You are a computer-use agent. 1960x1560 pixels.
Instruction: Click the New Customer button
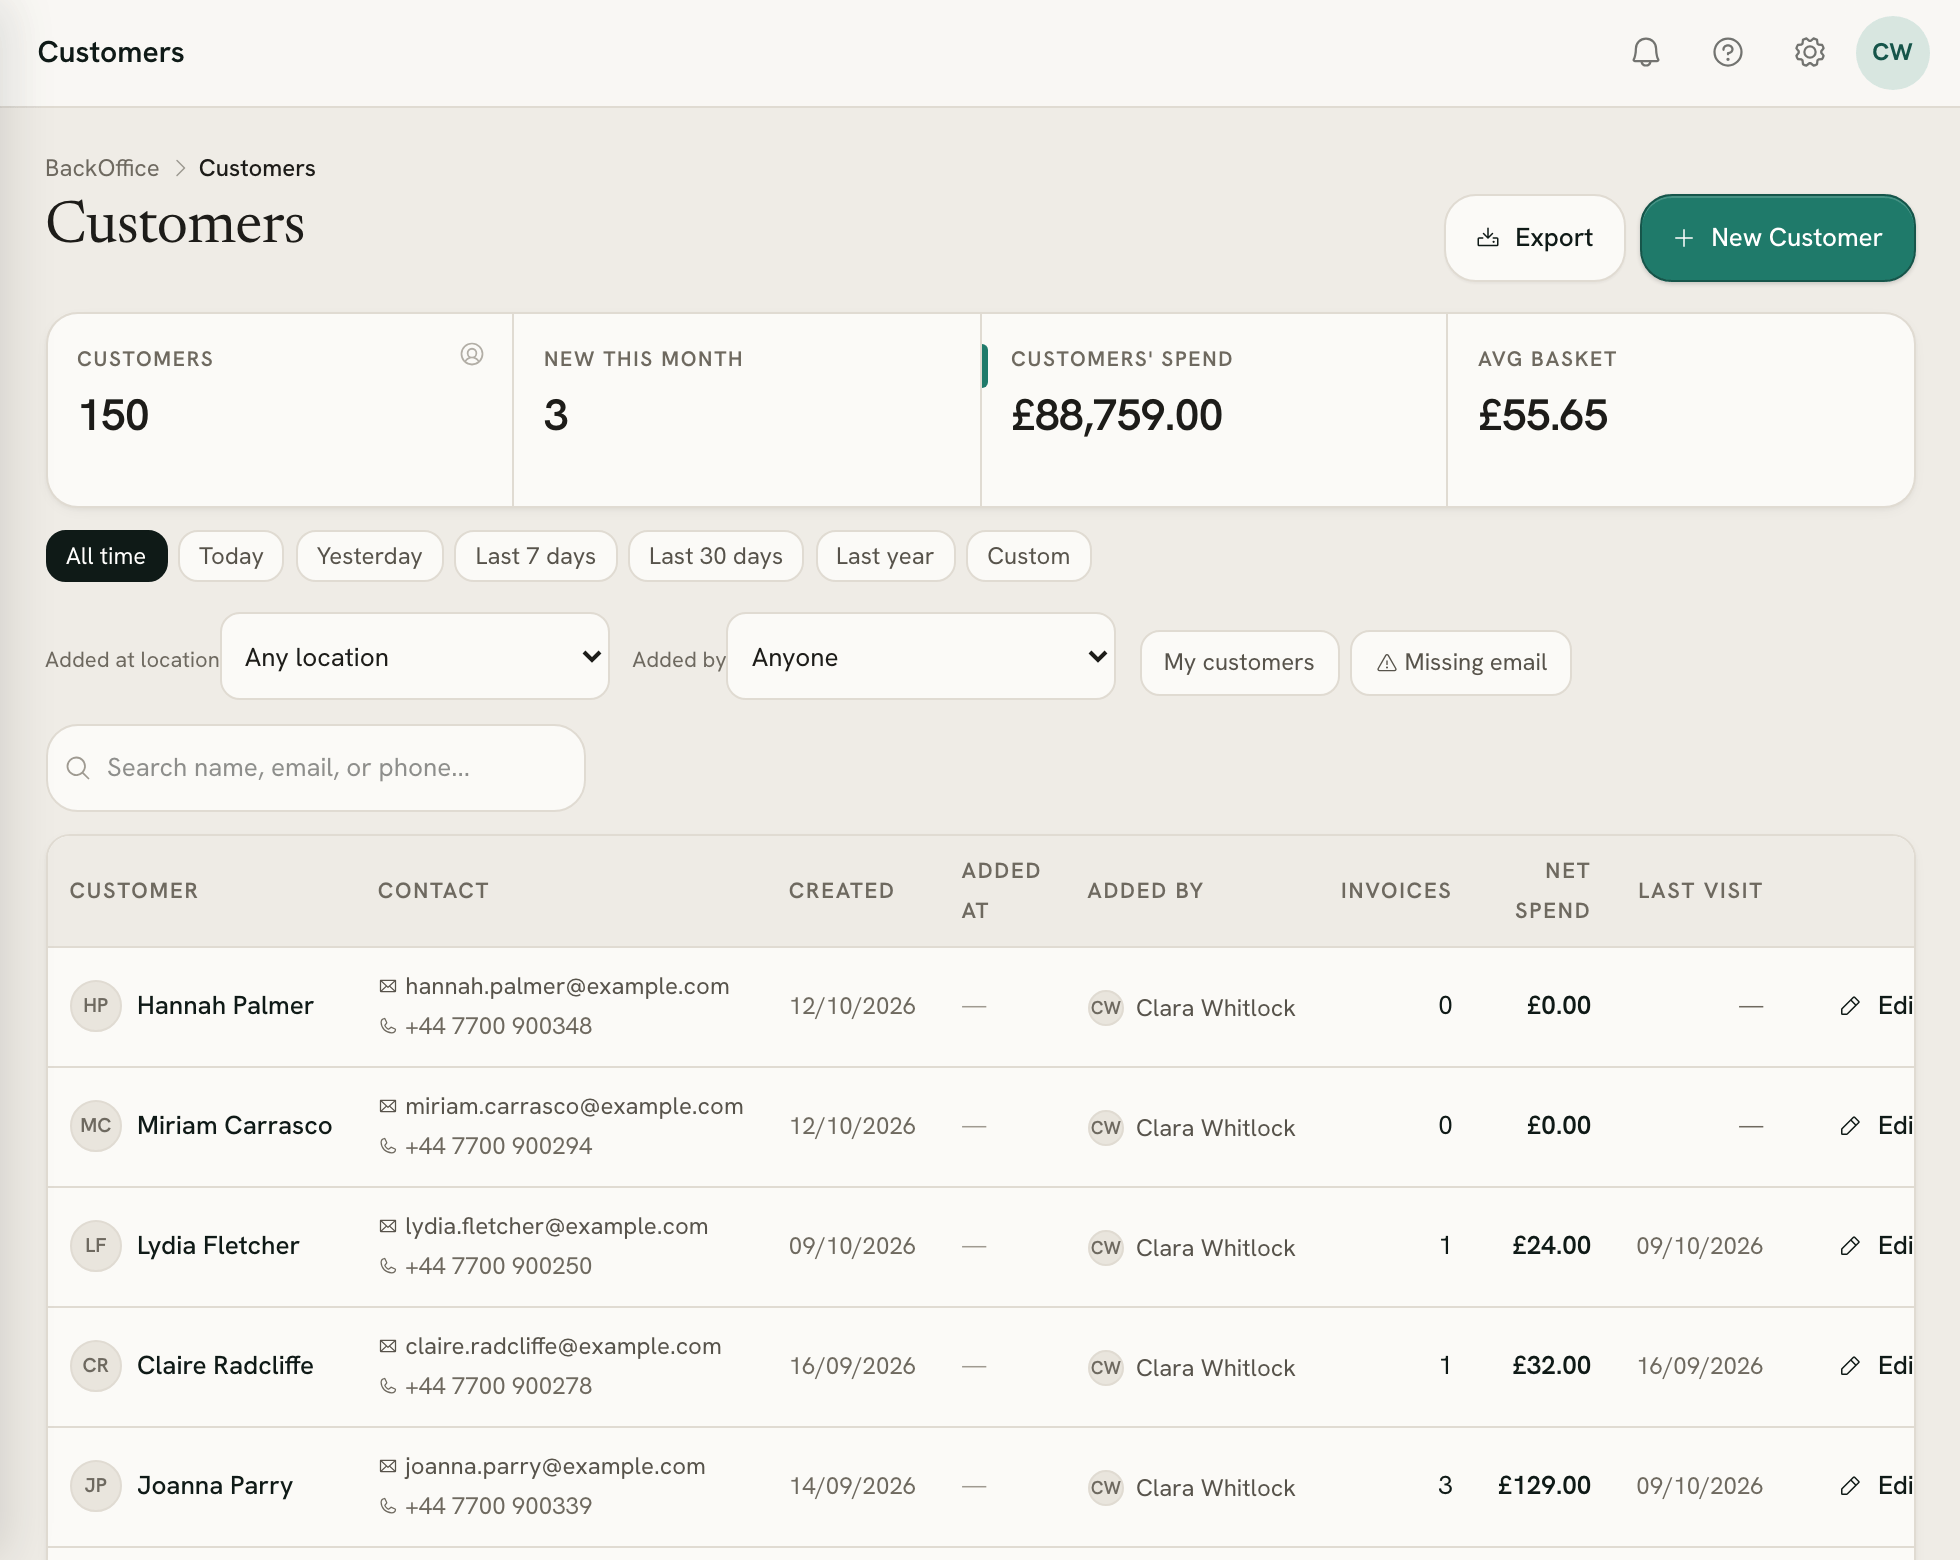click(1778, 238)
